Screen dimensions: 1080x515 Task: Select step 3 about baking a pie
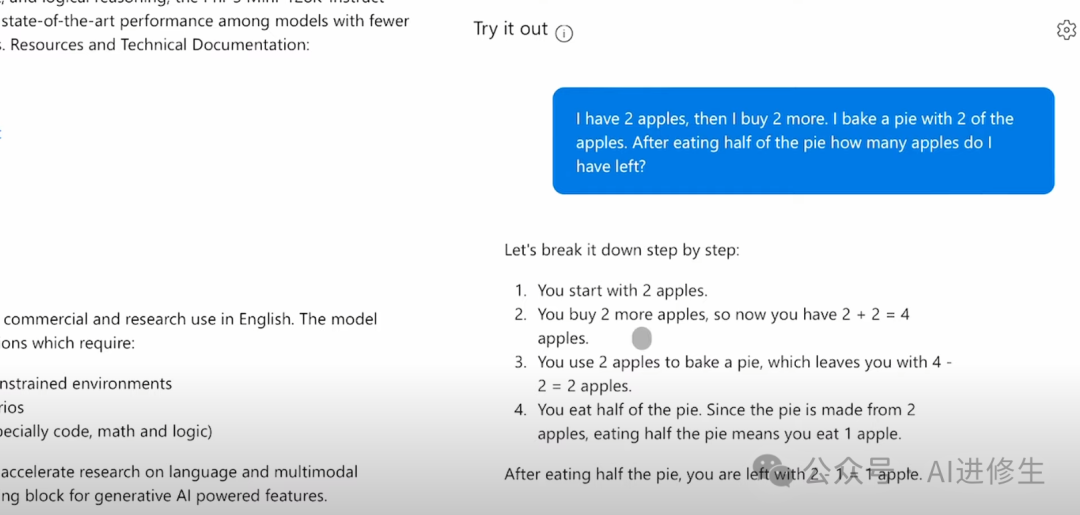[x=733, y=374]
